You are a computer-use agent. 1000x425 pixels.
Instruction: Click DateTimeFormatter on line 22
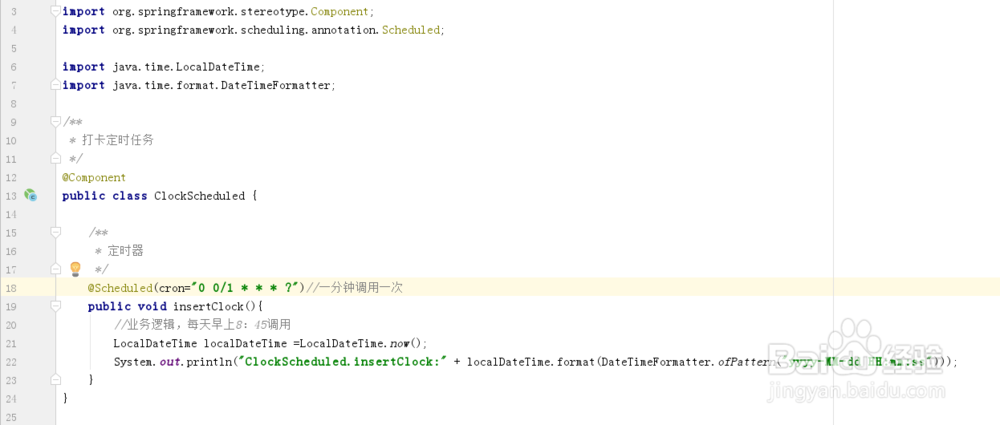[656, 362]
